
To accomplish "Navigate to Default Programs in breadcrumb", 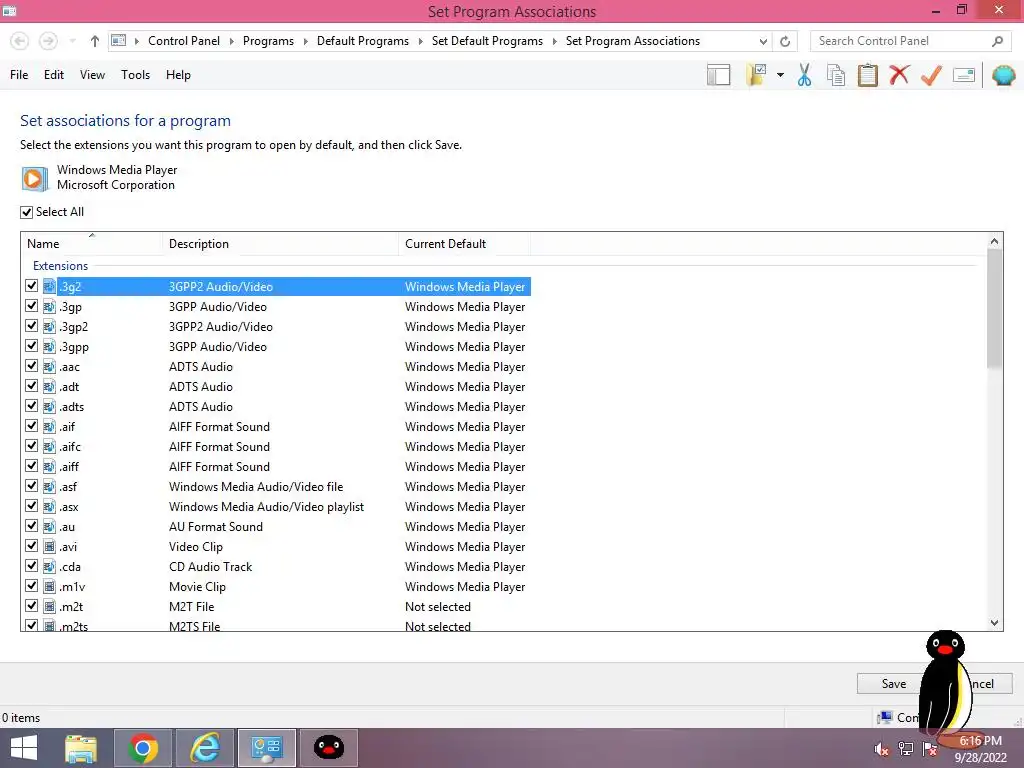I will (362, 41).
